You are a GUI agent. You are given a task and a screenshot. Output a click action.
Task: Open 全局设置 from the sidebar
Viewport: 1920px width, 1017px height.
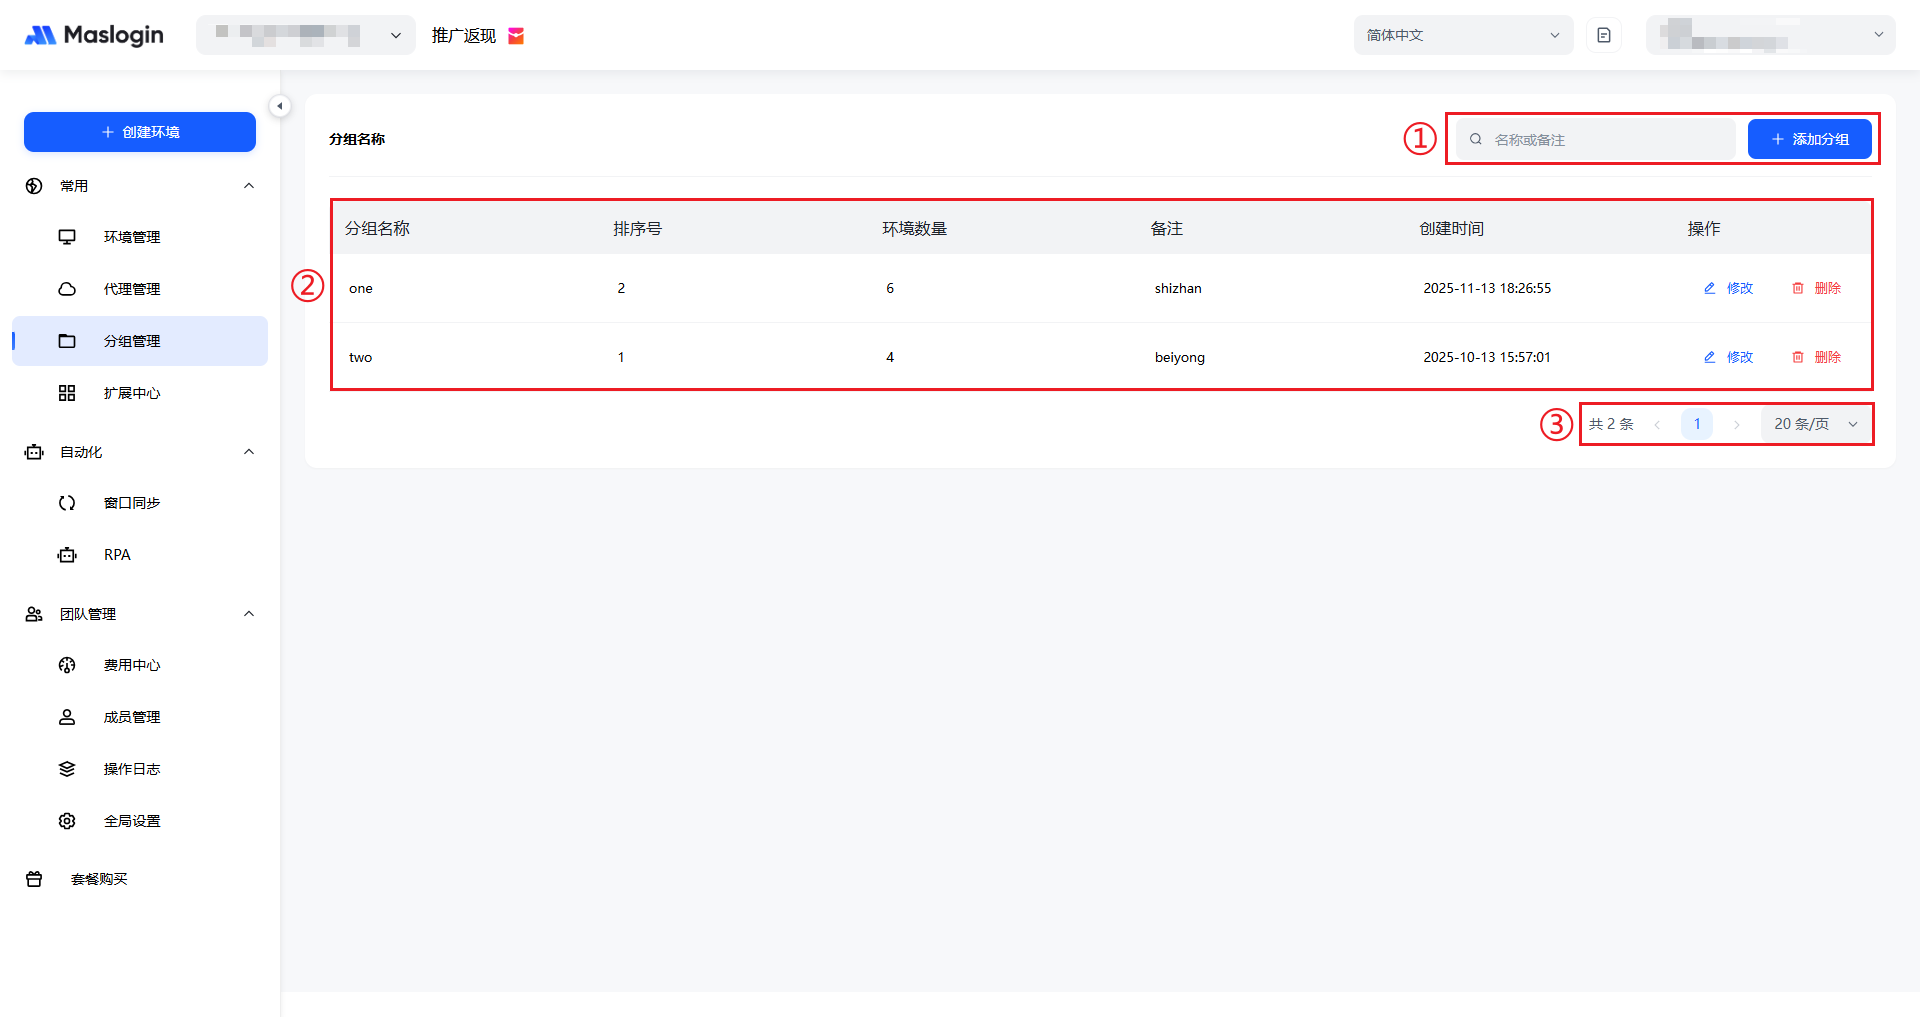[x=131, y=821]
